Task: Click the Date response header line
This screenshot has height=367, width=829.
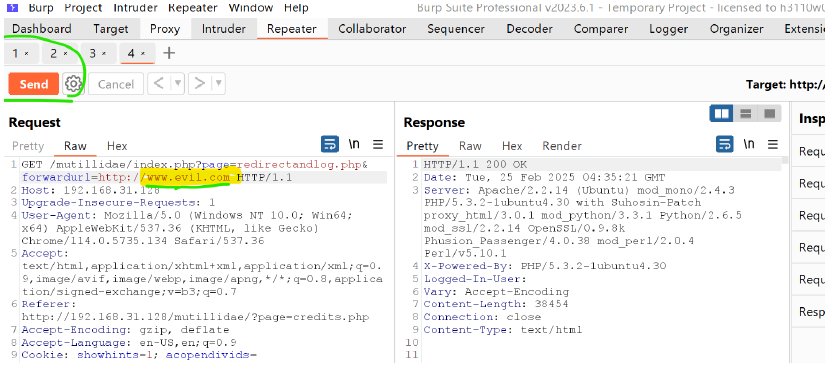Action: pos(544,177)
